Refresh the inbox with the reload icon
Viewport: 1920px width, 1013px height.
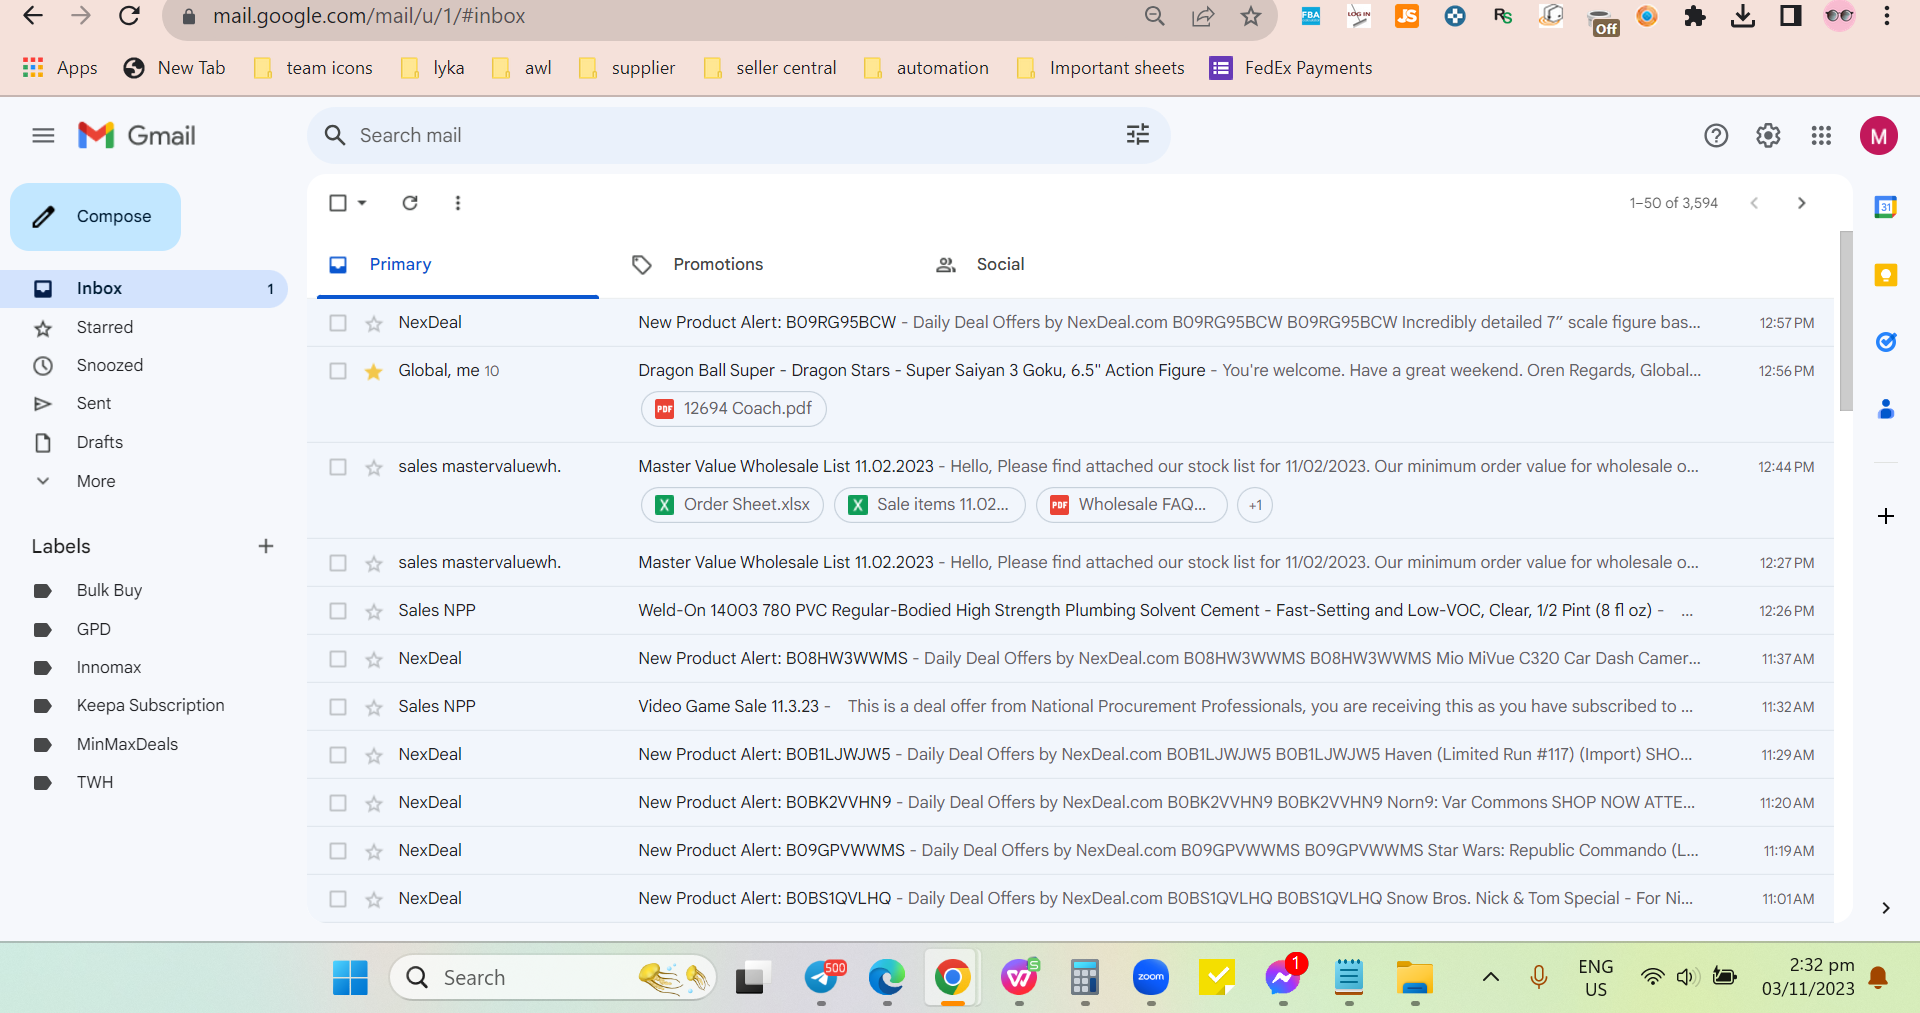click(x=410, y=203)
